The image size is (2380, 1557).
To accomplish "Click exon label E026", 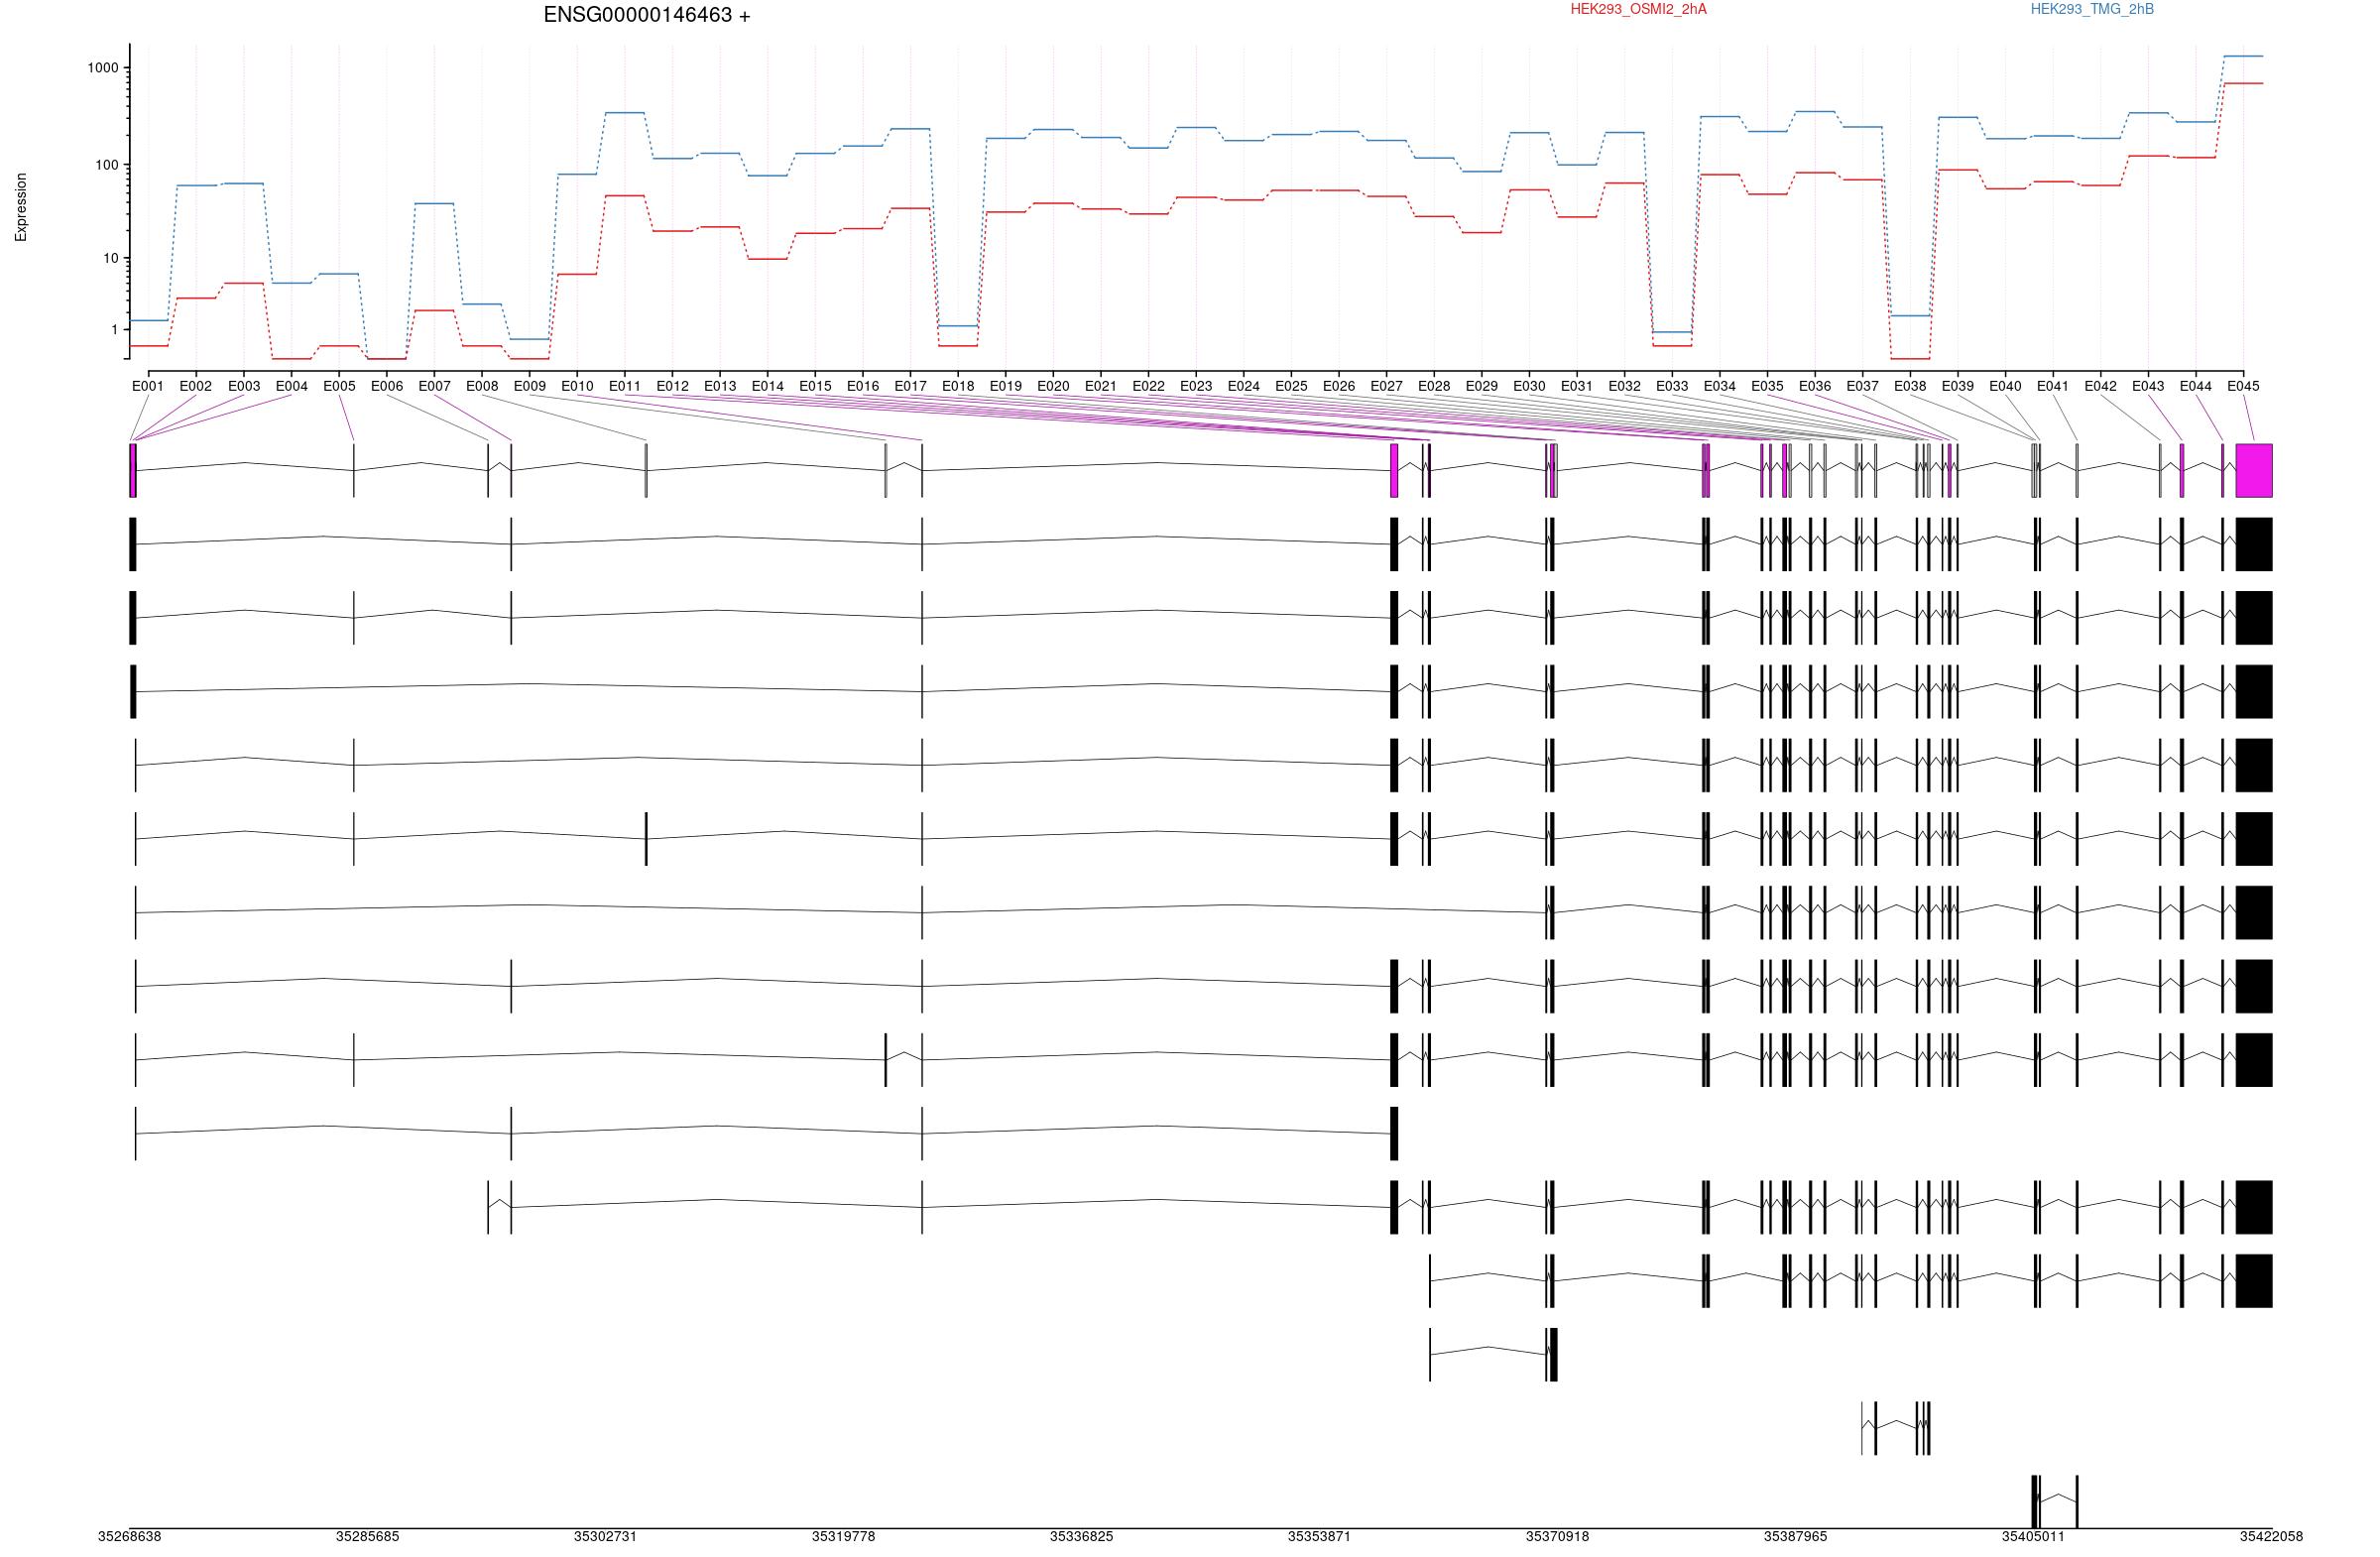I will coord(1339,386).
